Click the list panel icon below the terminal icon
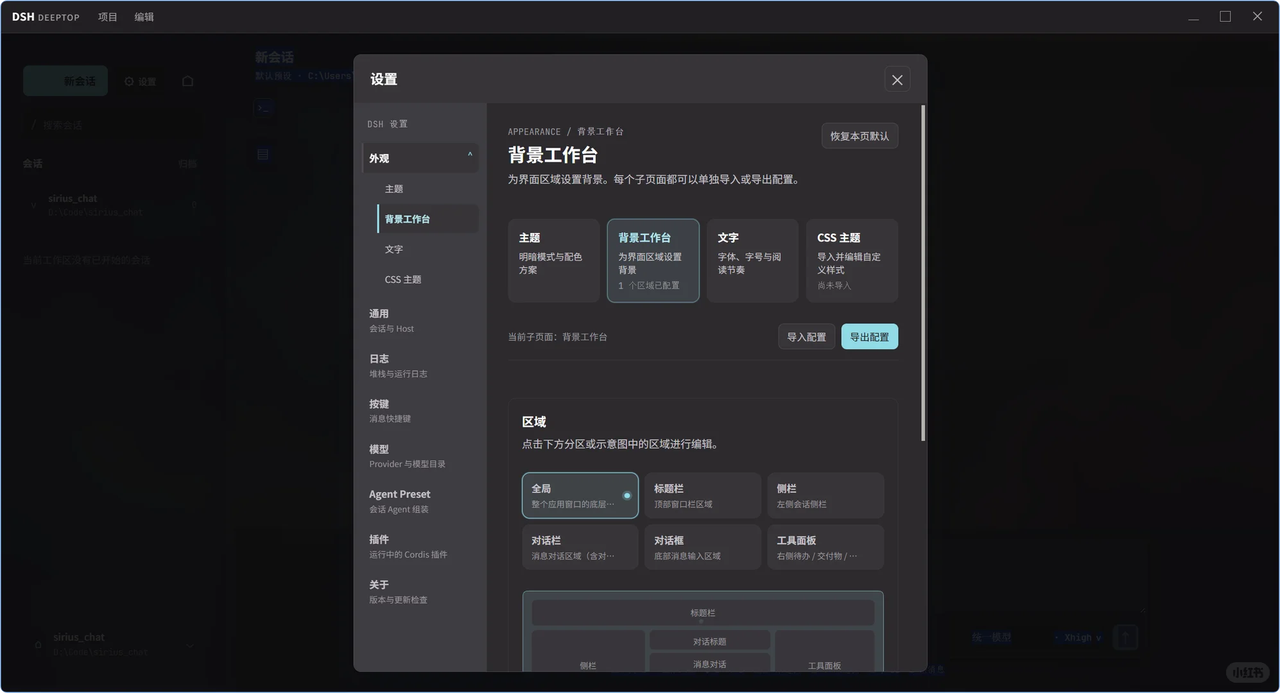1280x693 pixels. pyautogui.click(x=263, y=154)
